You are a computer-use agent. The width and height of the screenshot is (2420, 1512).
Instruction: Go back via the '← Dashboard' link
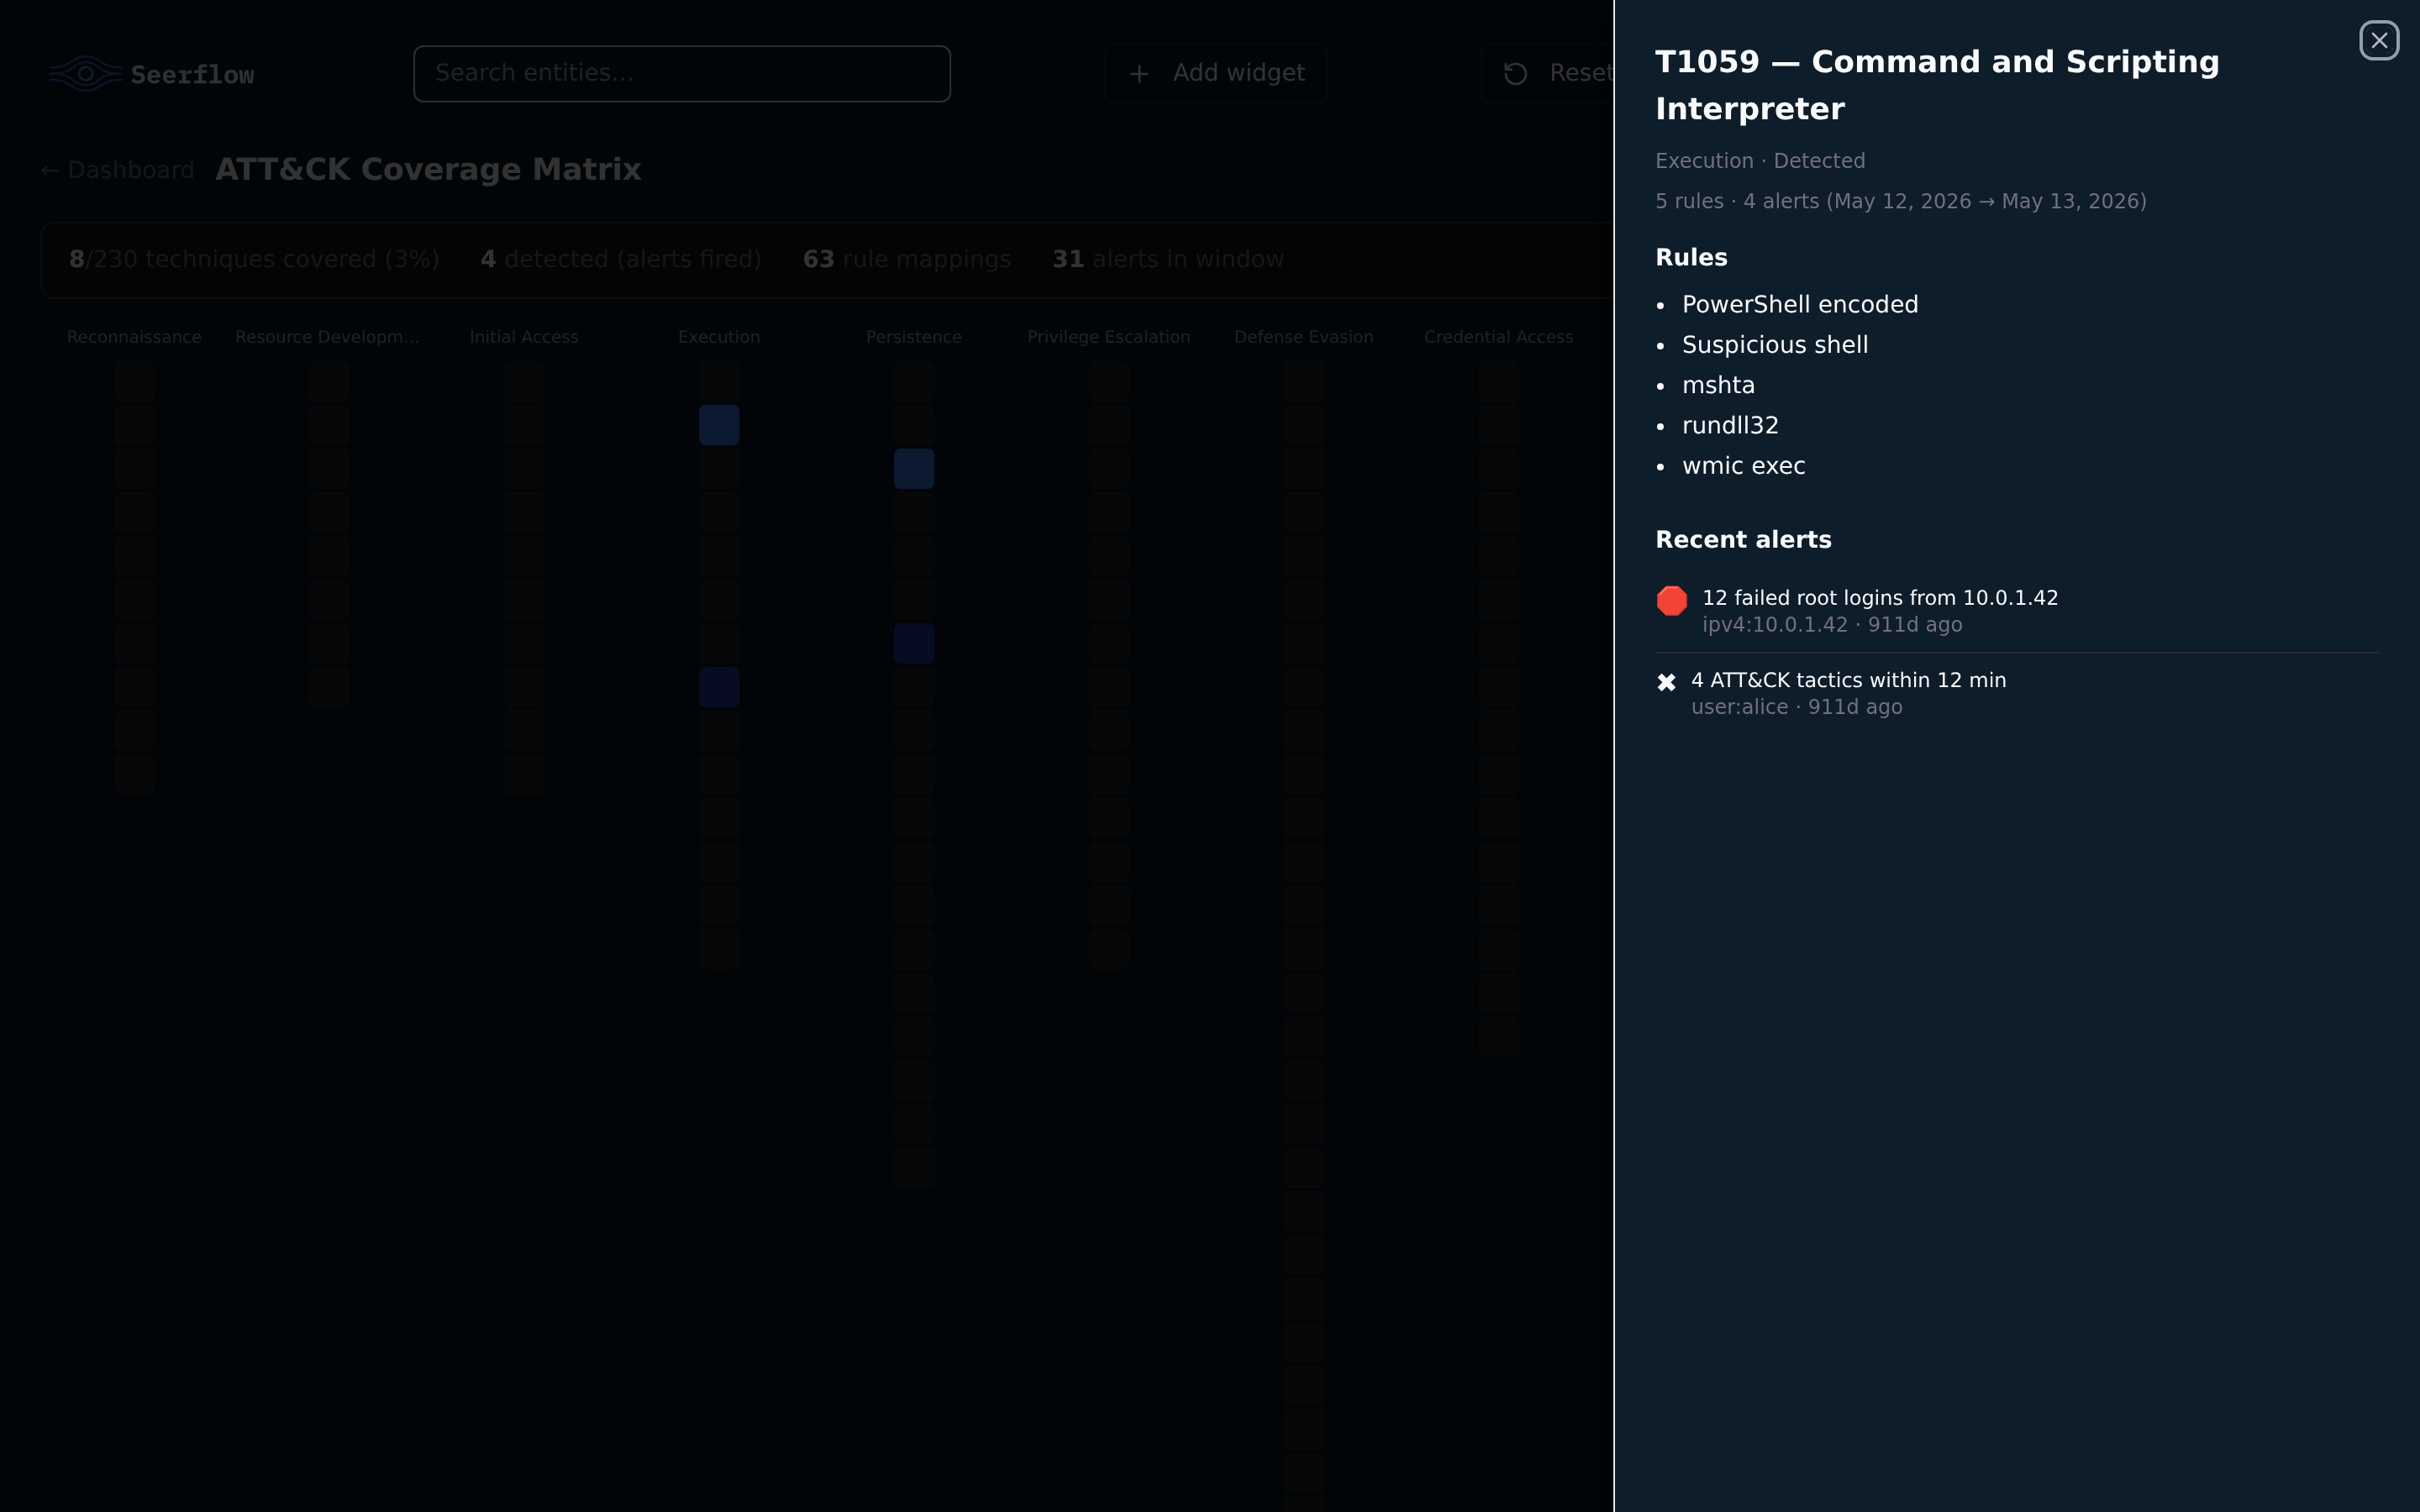[x=118, y=170]
